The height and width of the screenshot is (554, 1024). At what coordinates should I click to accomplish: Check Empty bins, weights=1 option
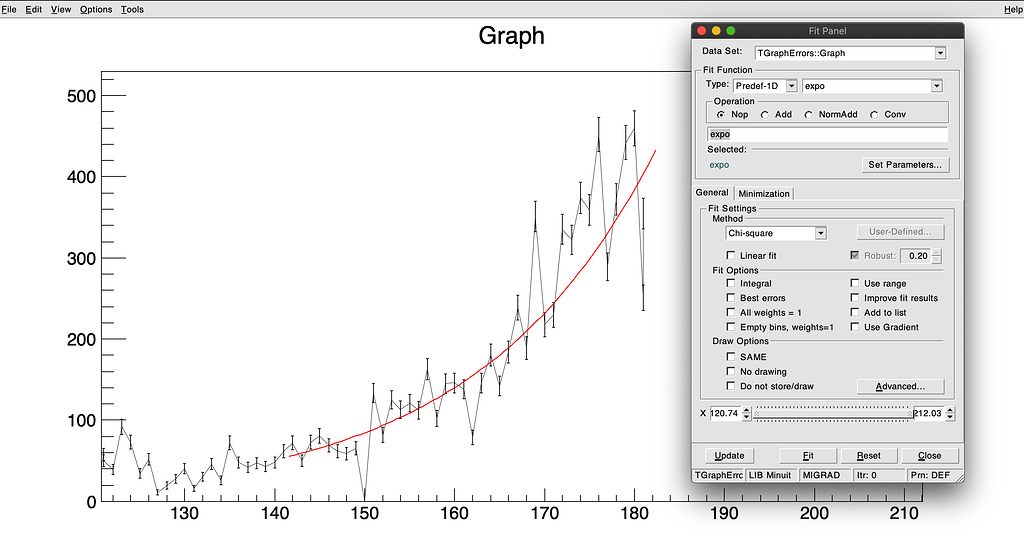coord(731,327)
